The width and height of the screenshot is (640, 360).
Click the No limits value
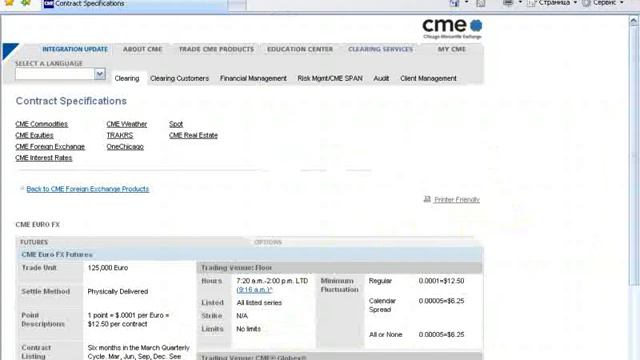pyautogui.click(x=248, y=329)
